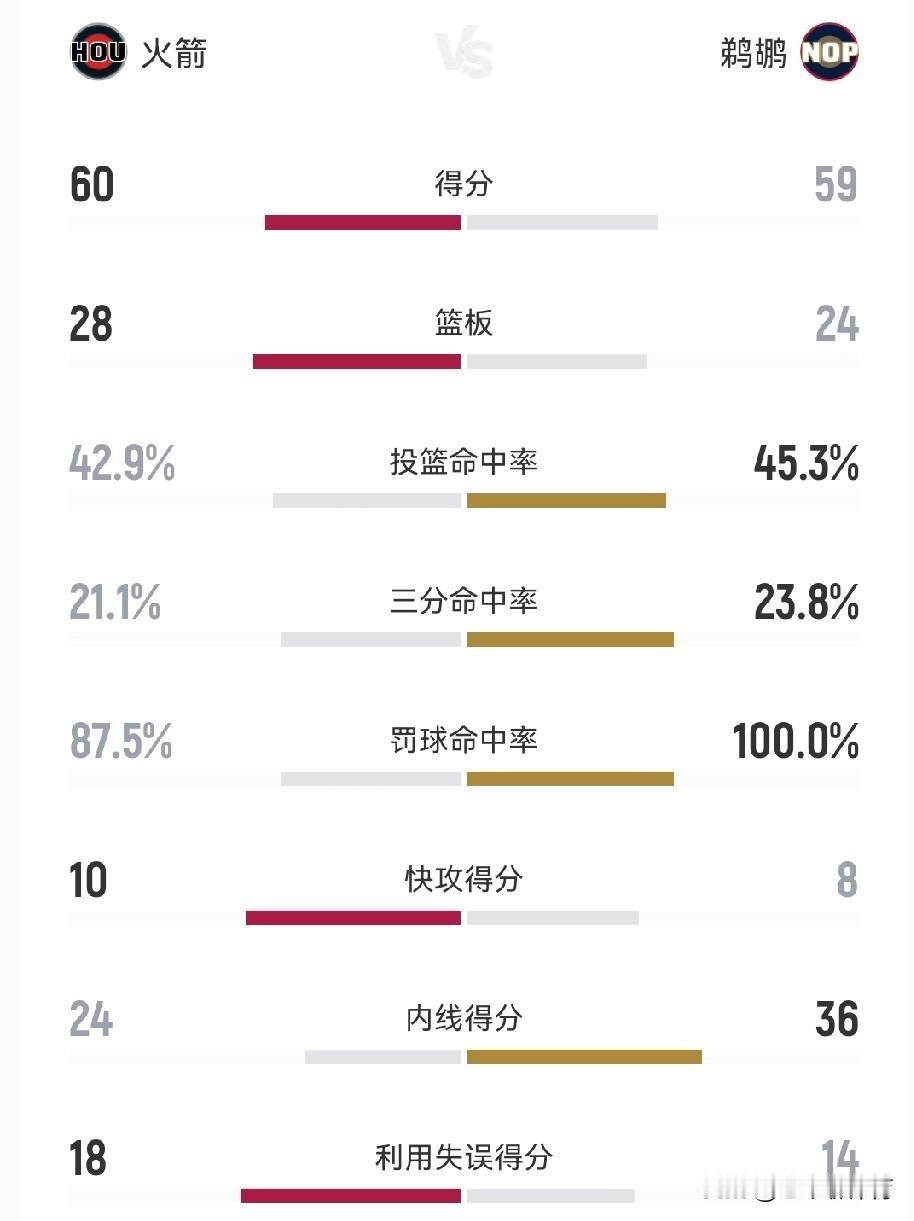Select the 篮板 stat label
Screen dimensions: 914x1221
point(464,323)
